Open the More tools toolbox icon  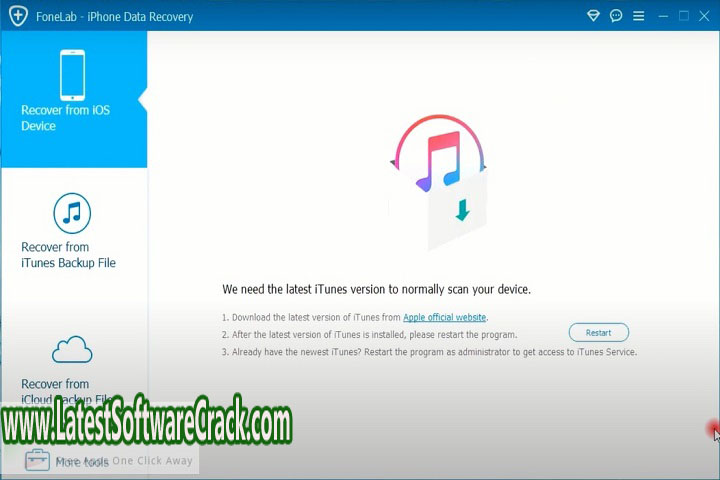click(x=37, y=460)
